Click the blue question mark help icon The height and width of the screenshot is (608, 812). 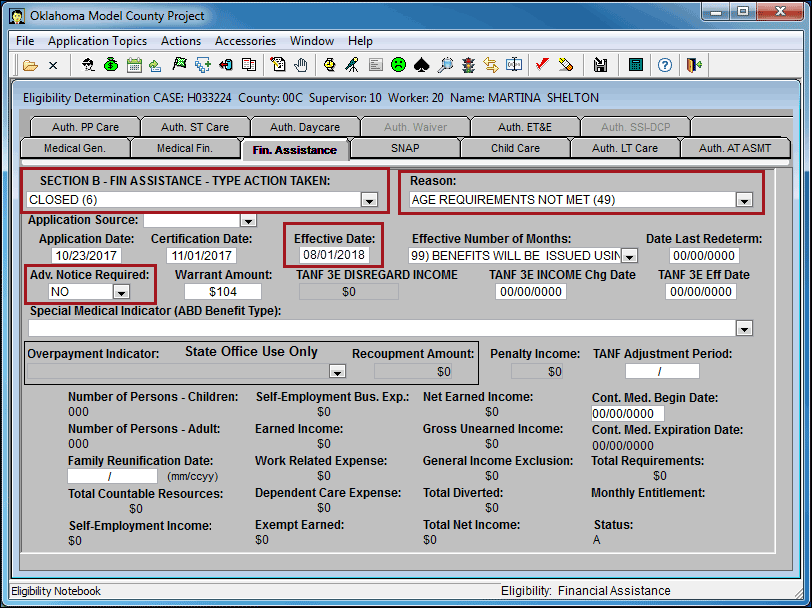click(665, 65)
